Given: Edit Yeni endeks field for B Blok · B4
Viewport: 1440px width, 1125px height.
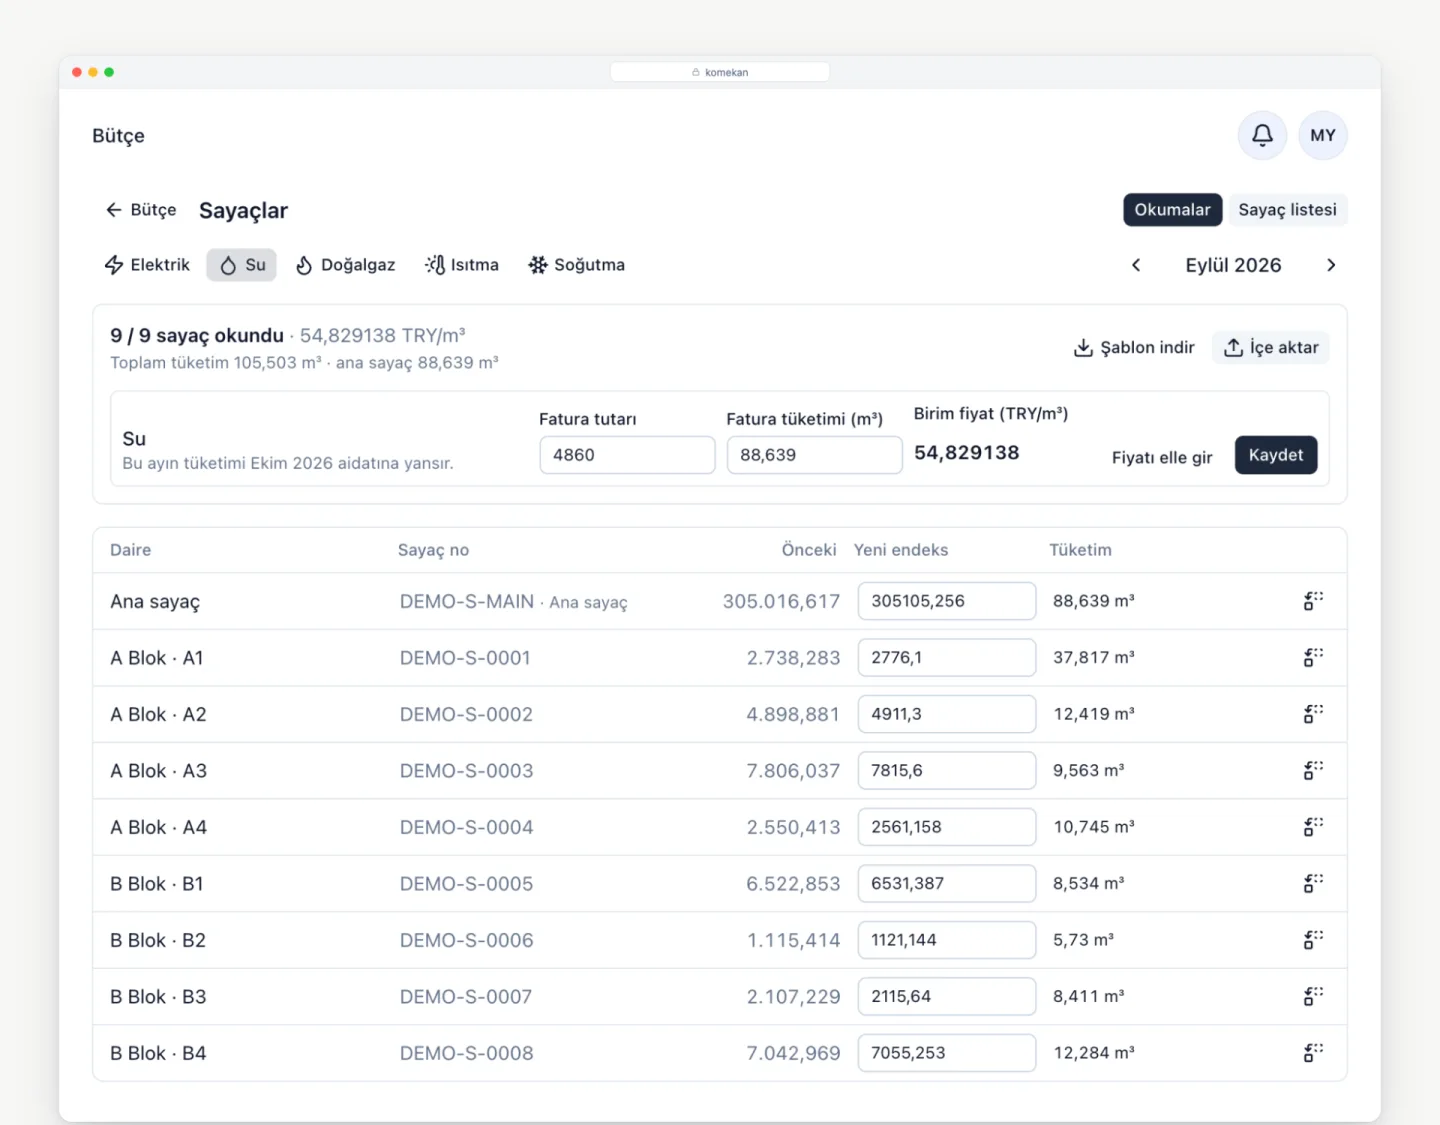Looking at the screenshot, I should pyautogui.click(x=946, y=1053).
